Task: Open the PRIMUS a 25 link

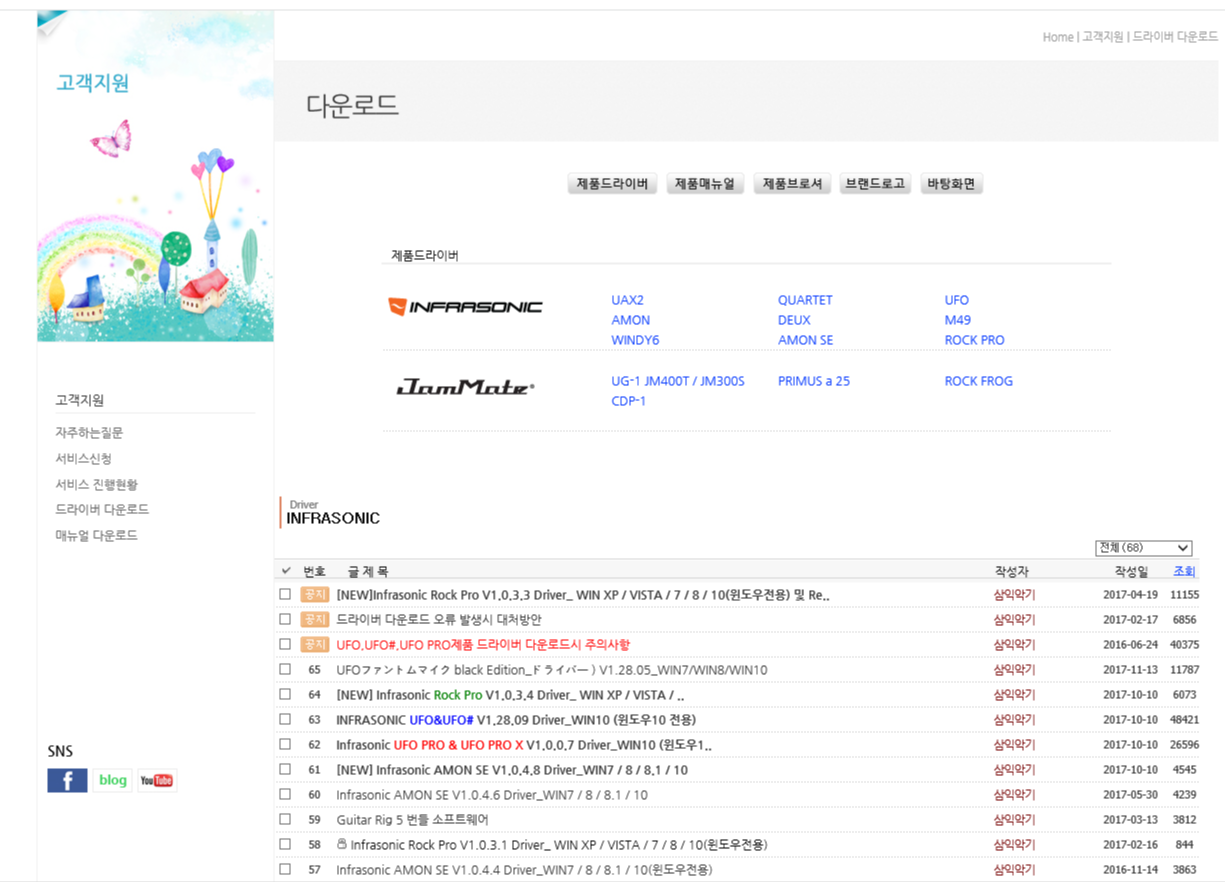Action: click(814, 381)
